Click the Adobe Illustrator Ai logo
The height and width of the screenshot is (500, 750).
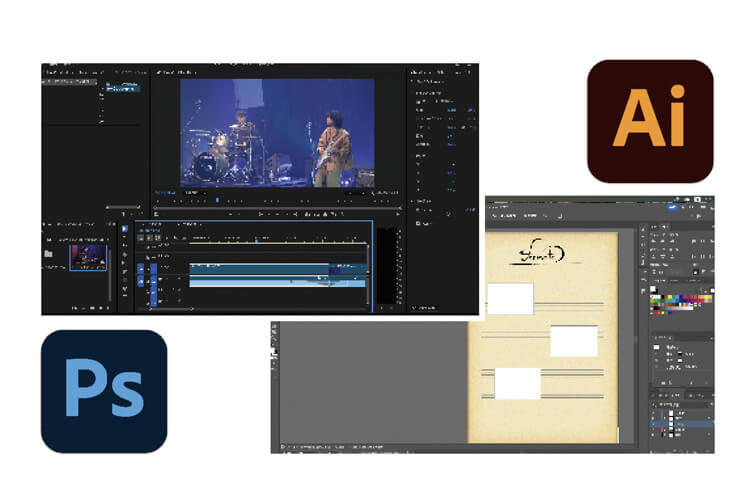650,121
